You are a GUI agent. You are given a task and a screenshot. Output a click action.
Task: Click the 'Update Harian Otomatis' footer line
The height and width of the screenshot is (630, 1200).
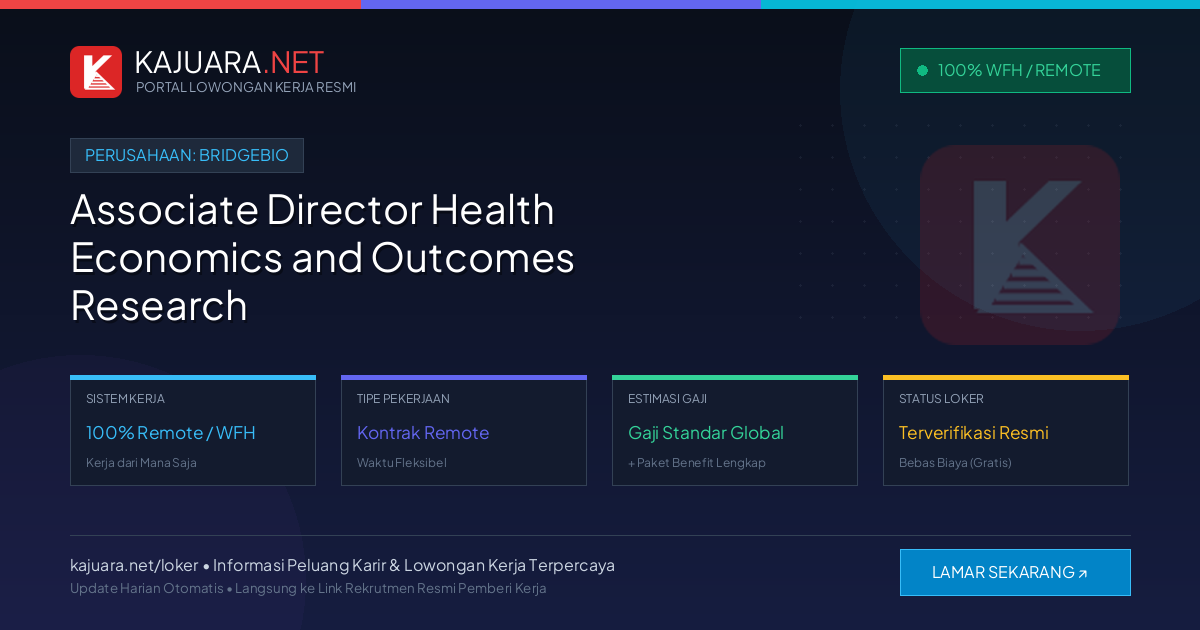[308, 588]
